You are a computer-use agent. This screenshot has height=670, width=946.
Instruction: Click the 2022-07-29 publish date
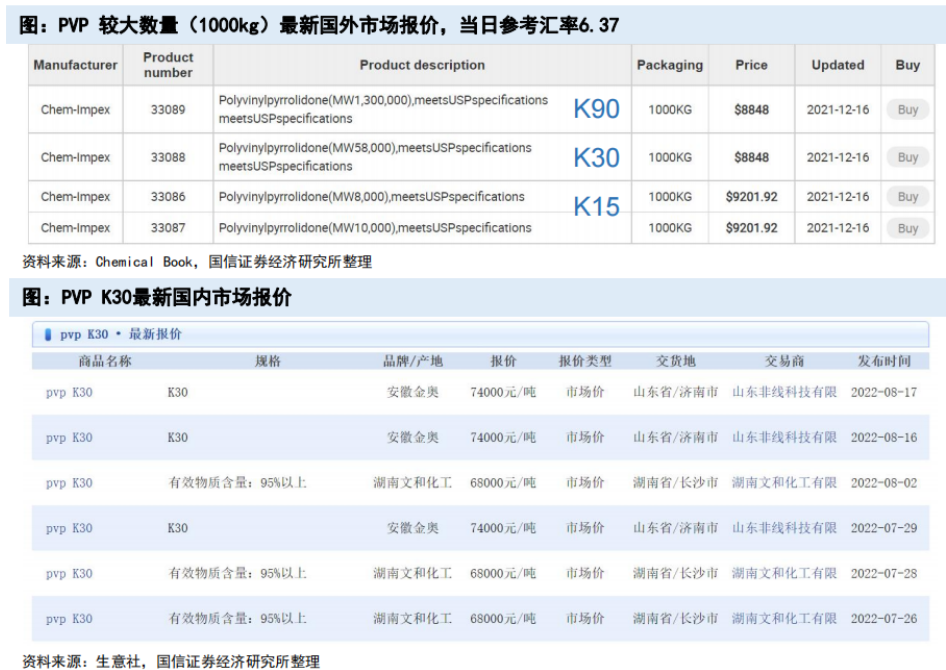[884, 528]
